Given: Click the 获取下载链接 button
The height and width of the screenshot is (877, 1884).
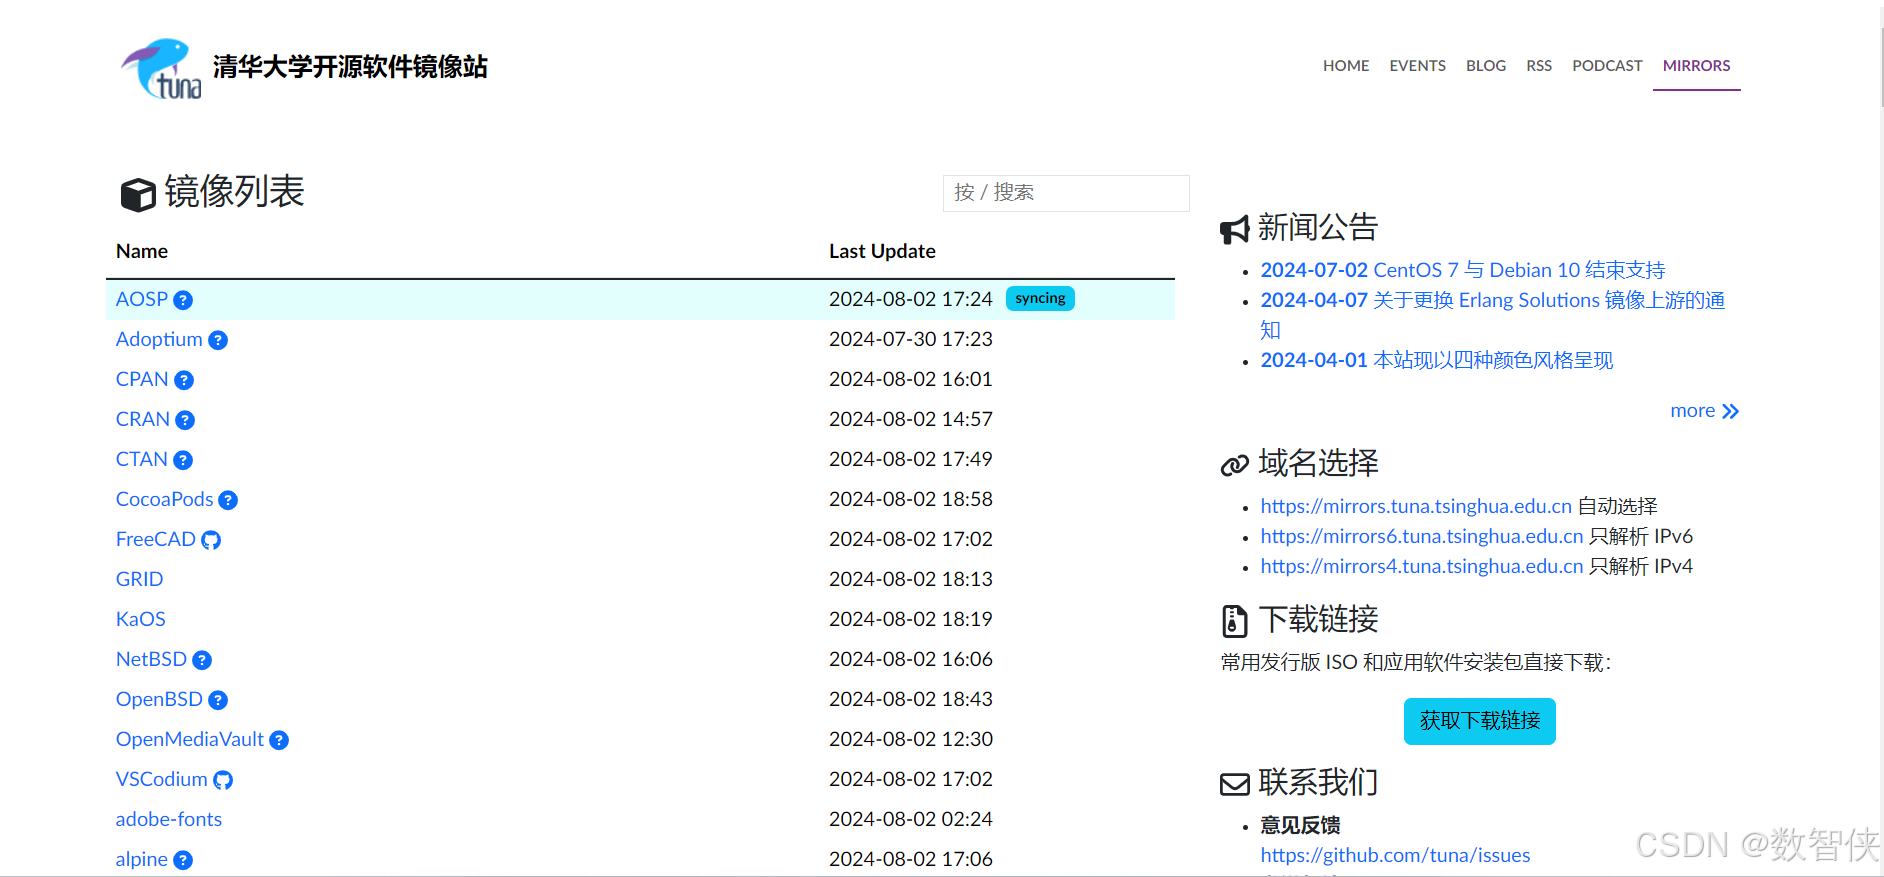Looking at the screenshot, I should coord(1480,721).
